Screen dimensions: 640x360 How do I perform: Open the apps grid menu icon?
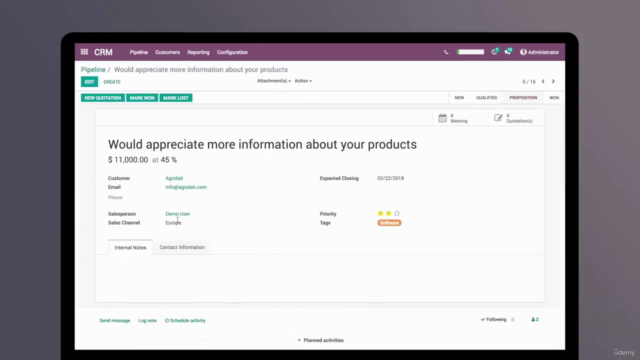click(x=84, y=52)
